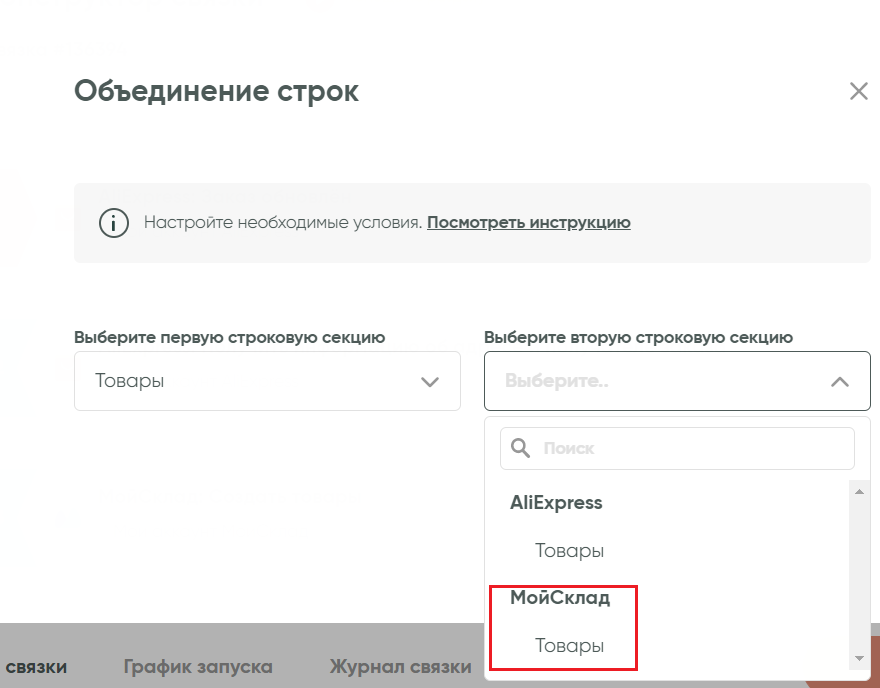This screenshot has width=880, height=688.
Task: Switch to the График запуска tab
Action: pos(198,666)
